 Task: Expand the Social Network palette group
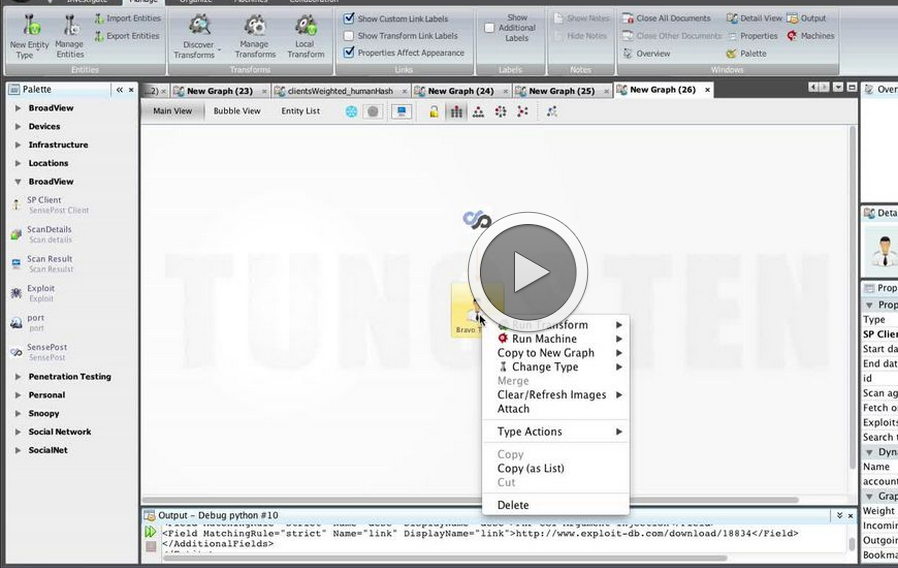(18, 432)
